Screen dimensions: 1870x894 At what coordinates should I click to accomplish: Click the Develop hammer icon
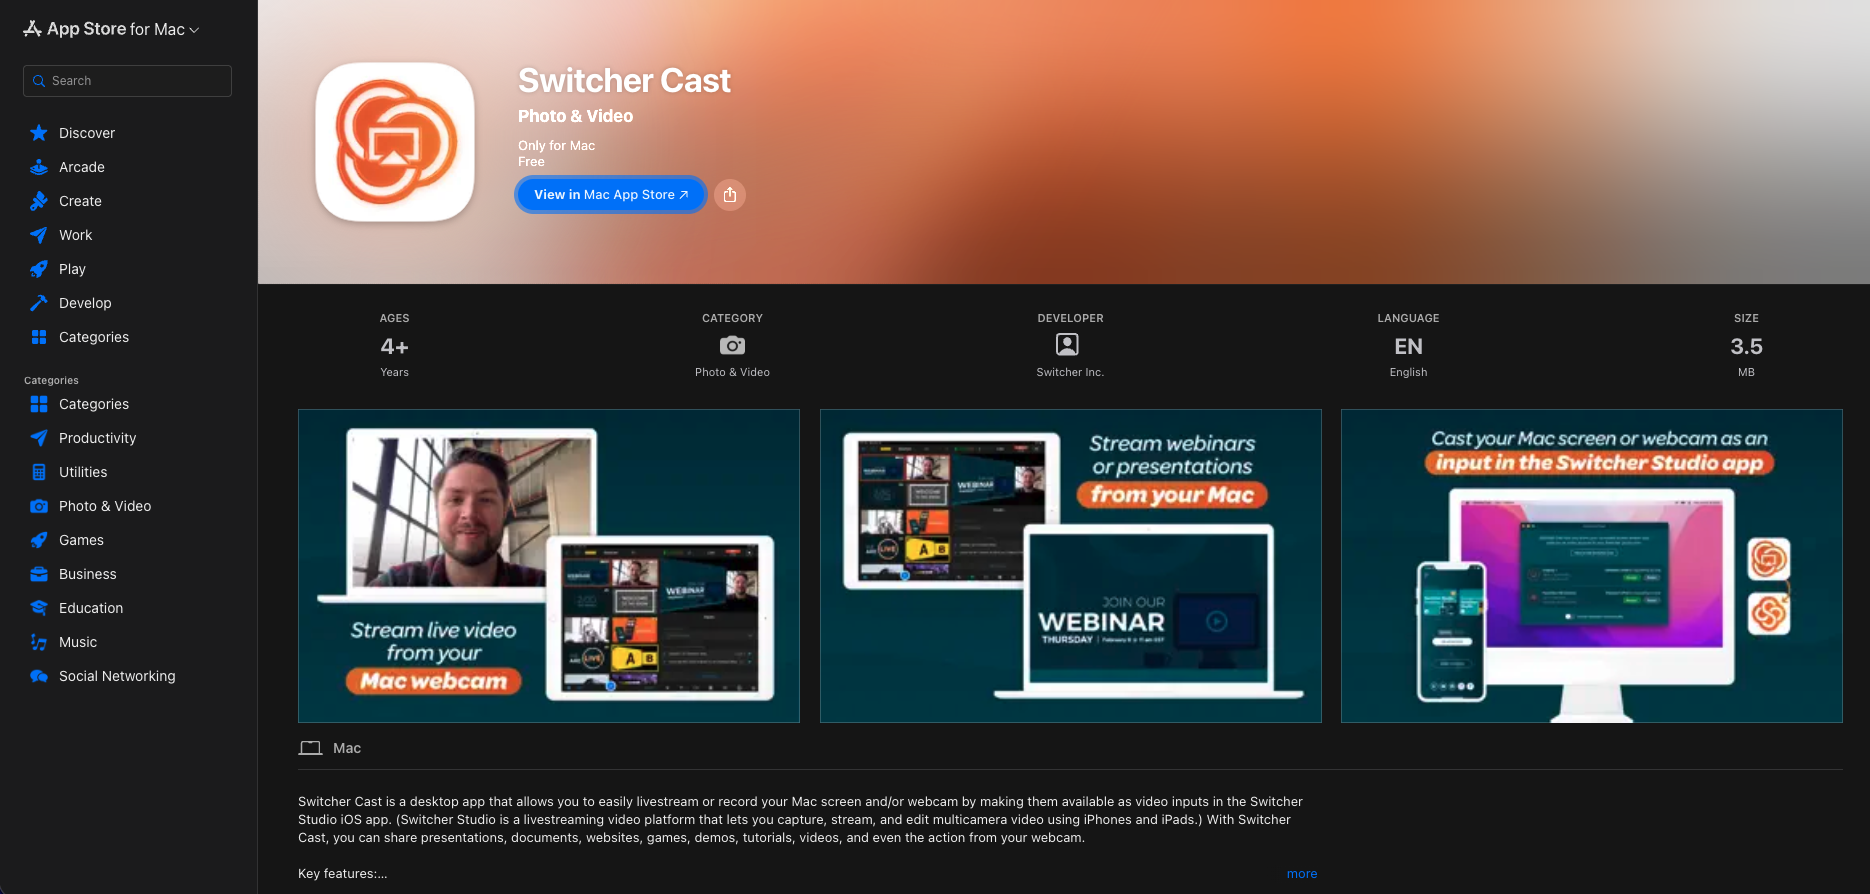tap(39, 303)
